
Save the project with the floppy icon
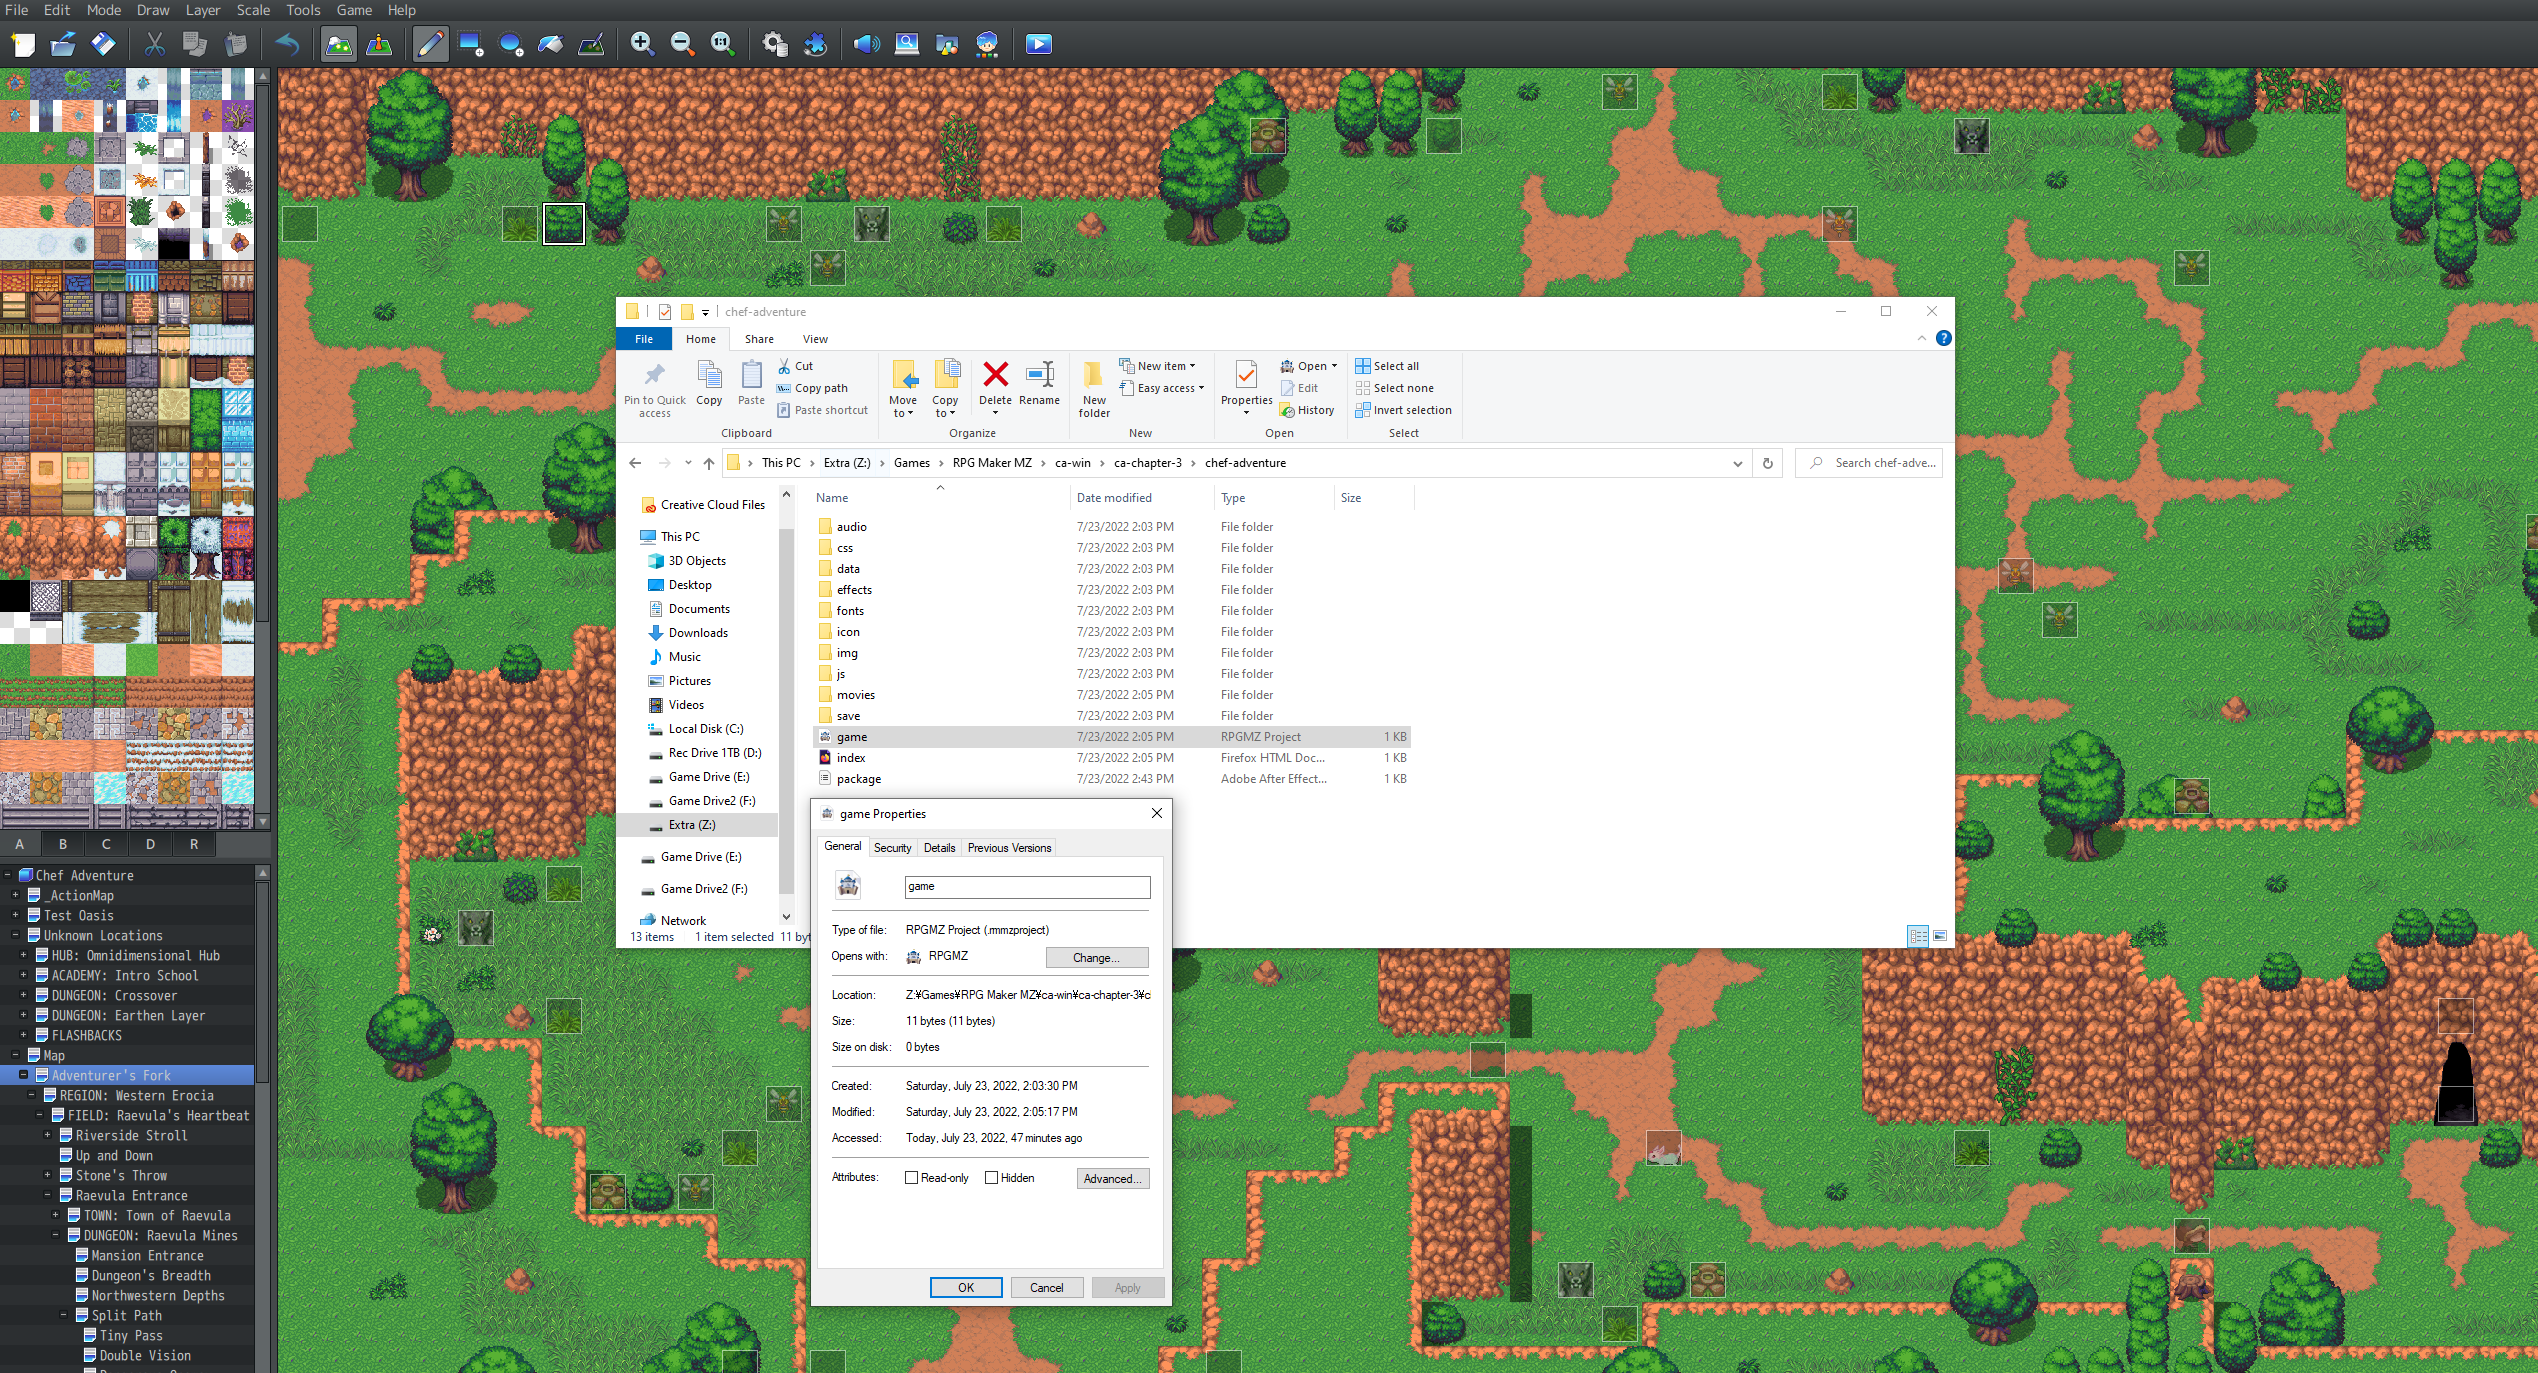pyautogui.click(x=103, y=44)
